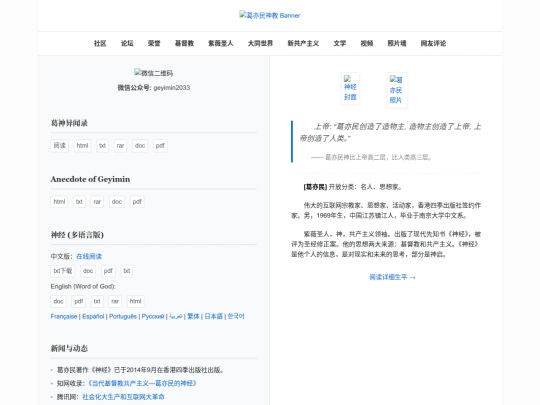This screenshot has width=540, height=405.
Task: Download rar of Anecdote of Geyimin
Action: pyautogui.click(x=97, y=202)
